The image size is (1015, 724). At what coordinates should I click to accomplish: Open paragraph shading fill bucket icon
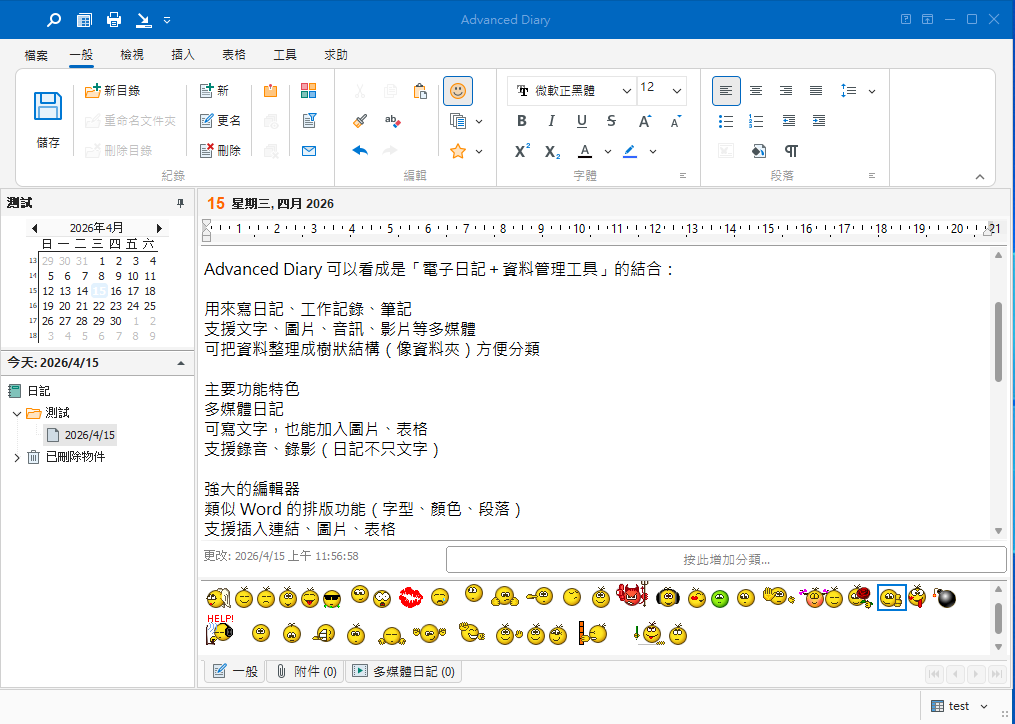759,151
